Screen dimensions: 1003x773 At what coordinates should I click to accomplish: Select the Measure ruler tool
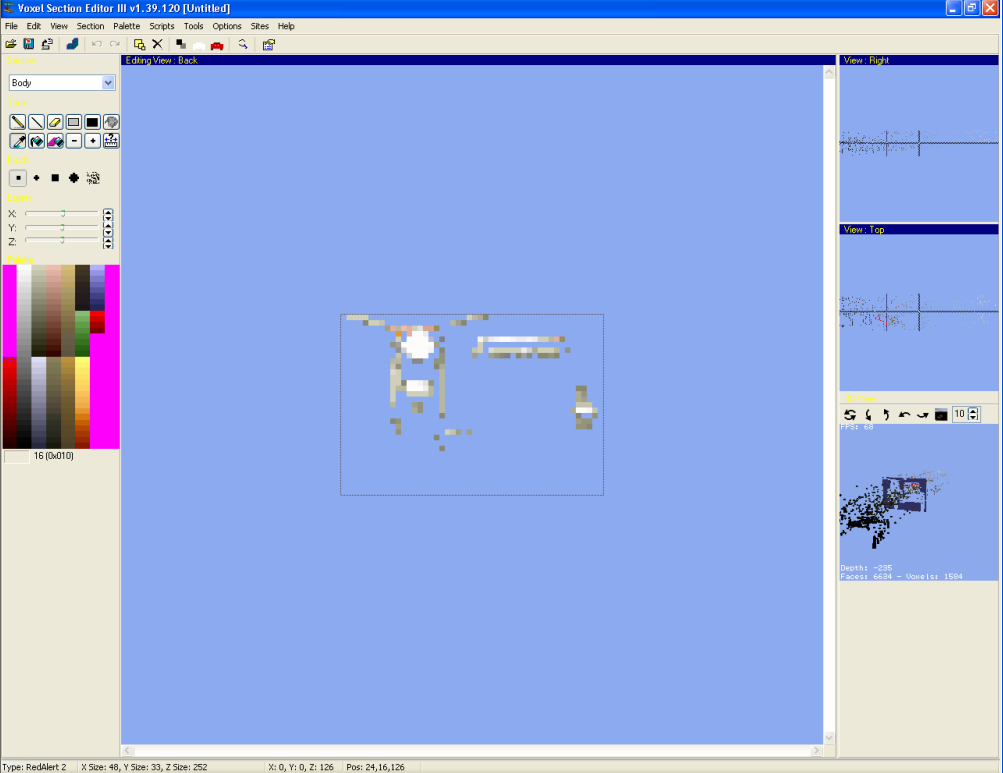coord(111,141)
